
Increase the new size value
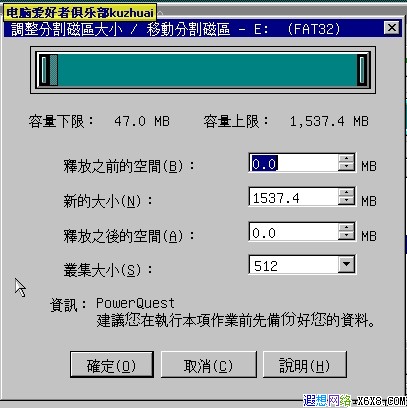click(x=346, y=193)
